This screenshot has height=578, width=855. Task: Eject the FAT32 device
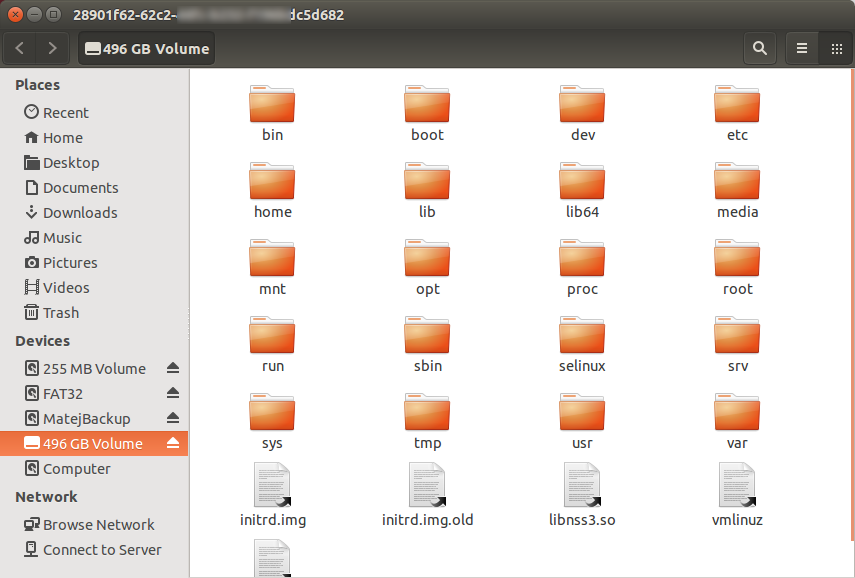172,393
